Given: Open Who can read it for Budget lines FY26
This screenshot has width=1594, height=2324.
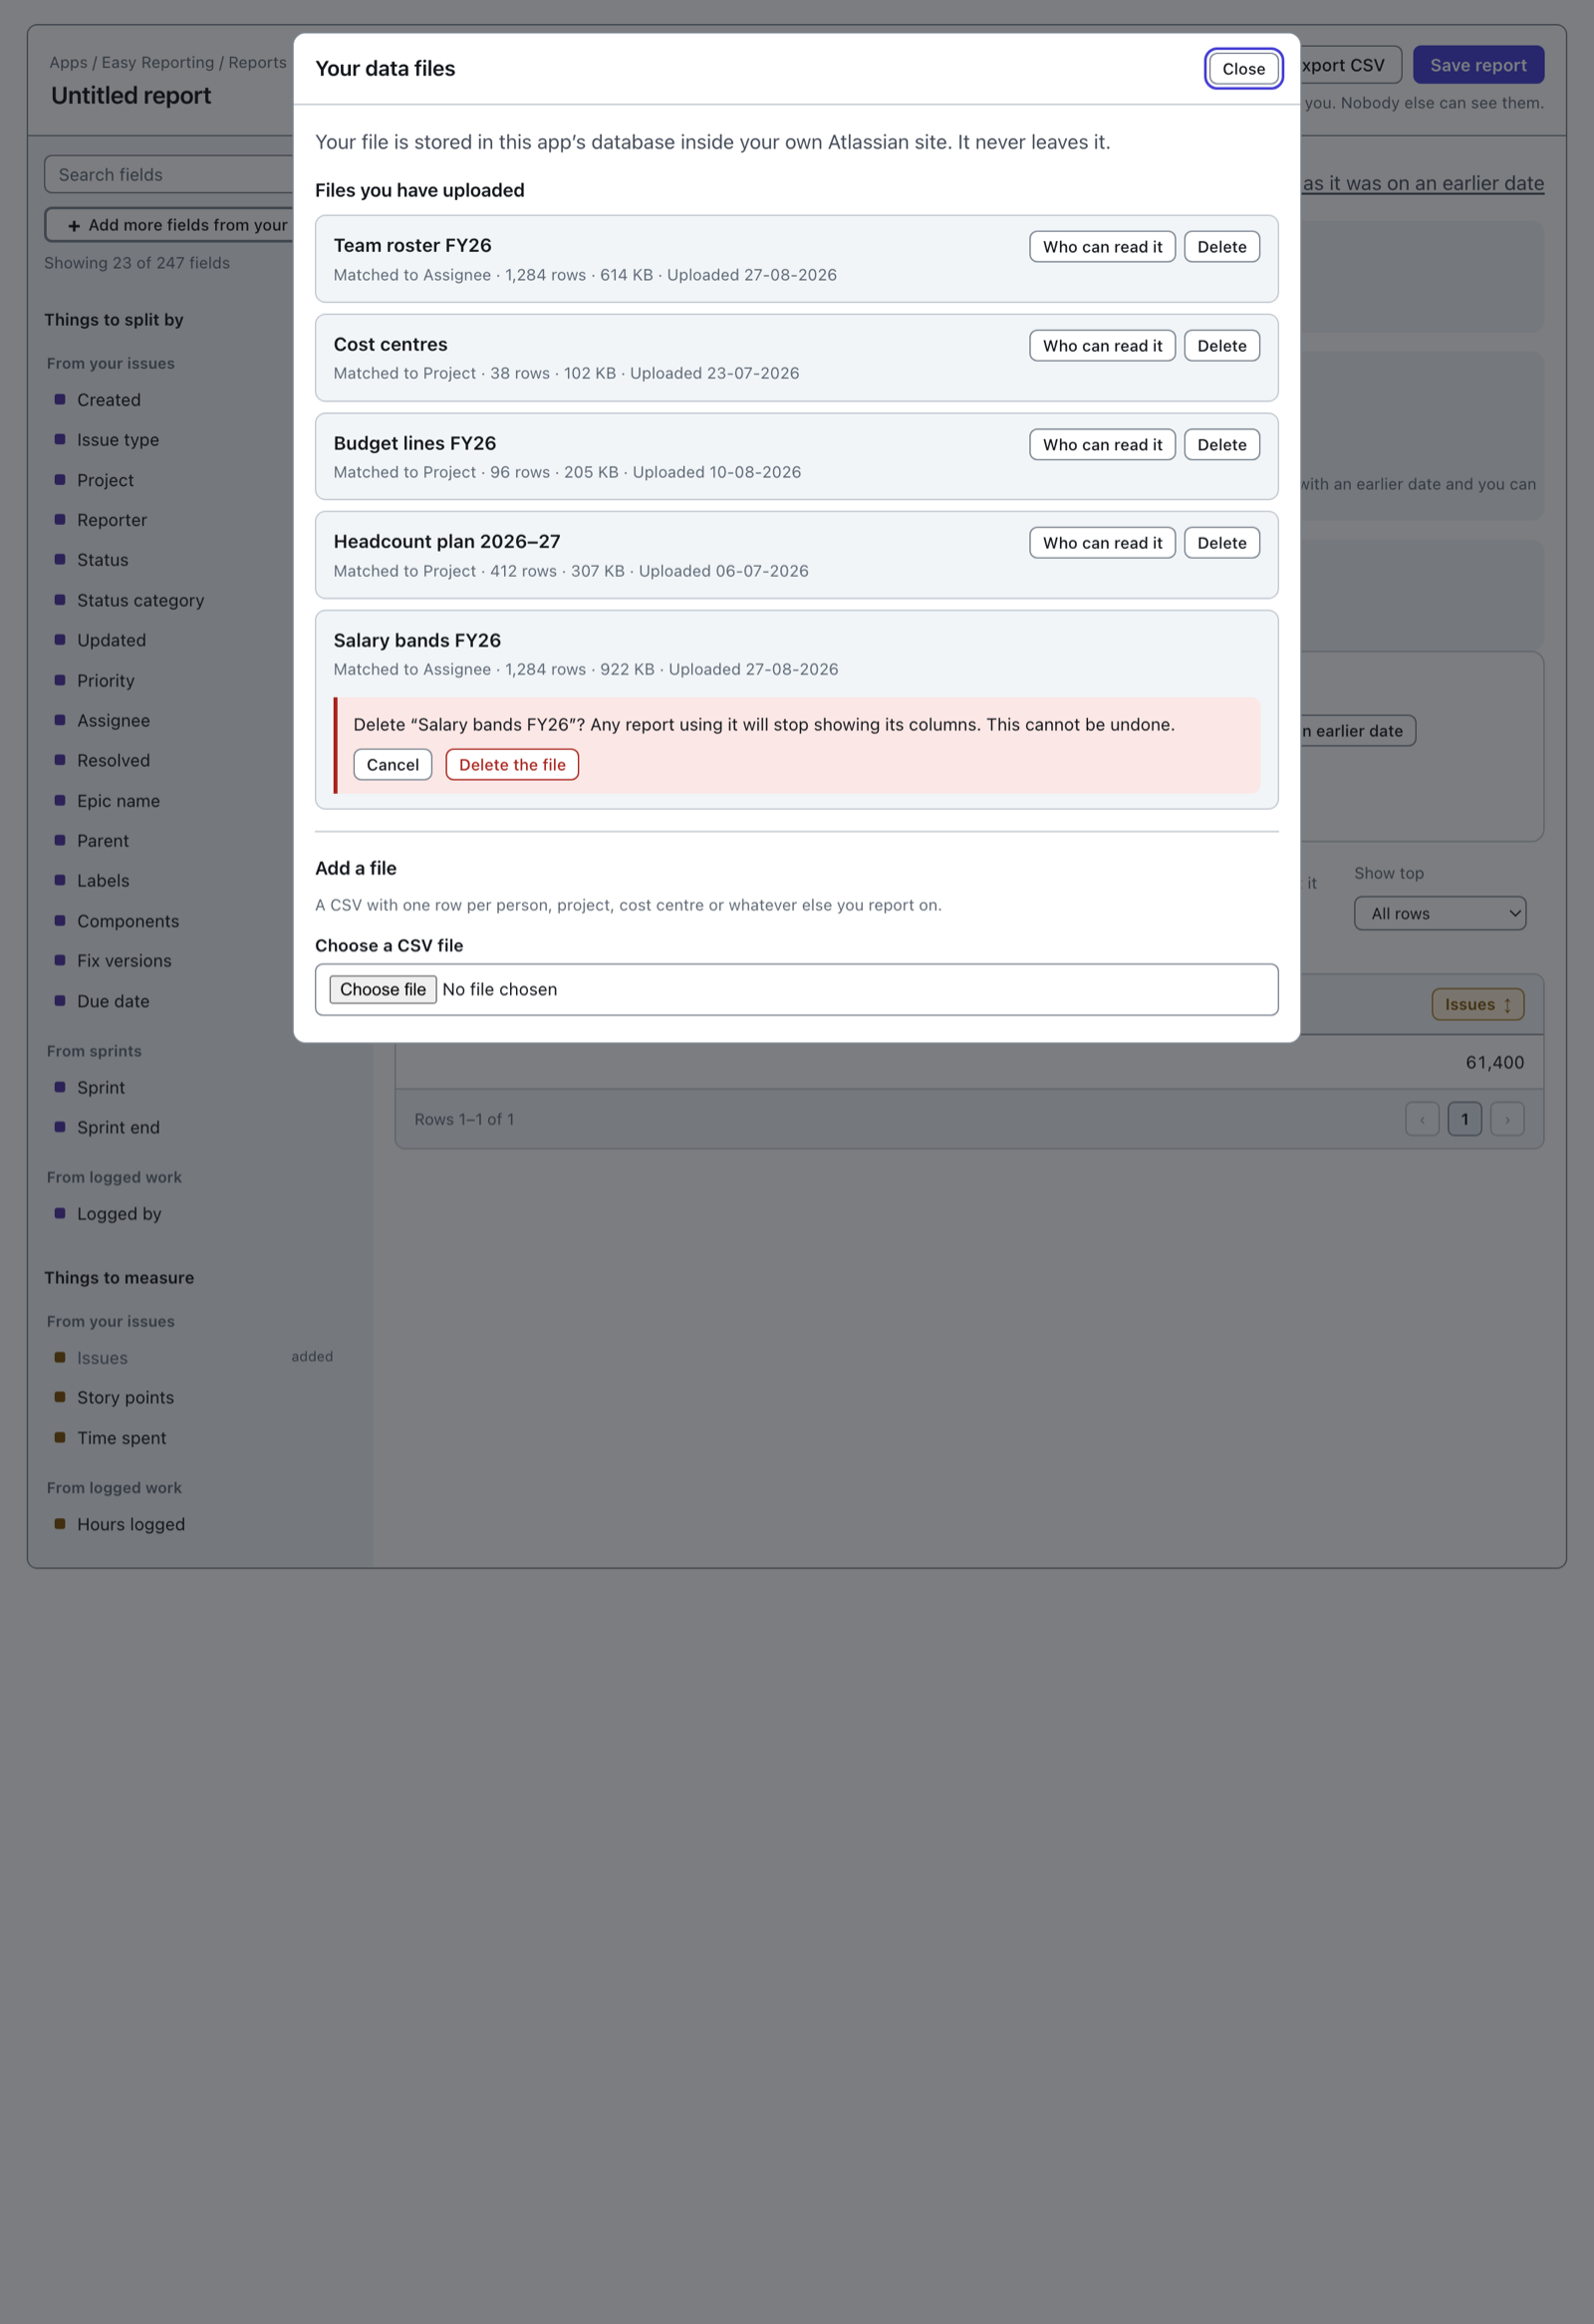Looking at the screenshot, I should point(1102,445).
